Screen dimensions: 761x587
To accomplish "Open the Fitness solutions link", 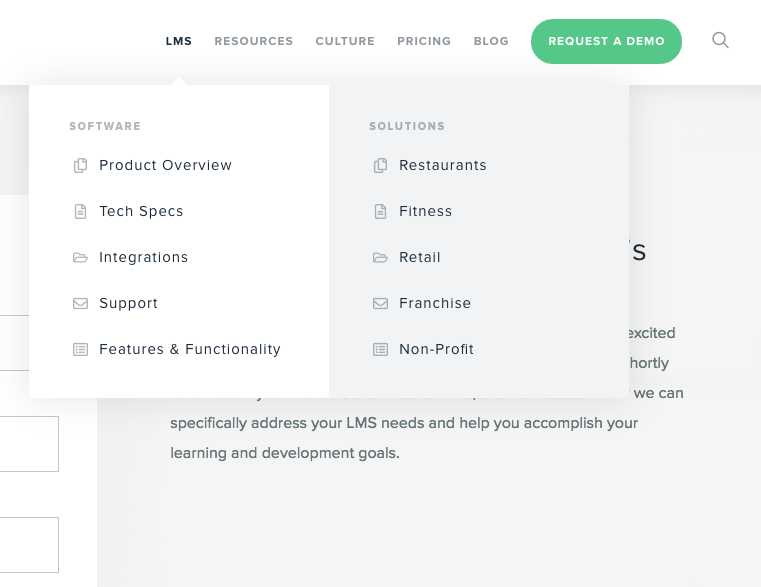I will point(425,212).
